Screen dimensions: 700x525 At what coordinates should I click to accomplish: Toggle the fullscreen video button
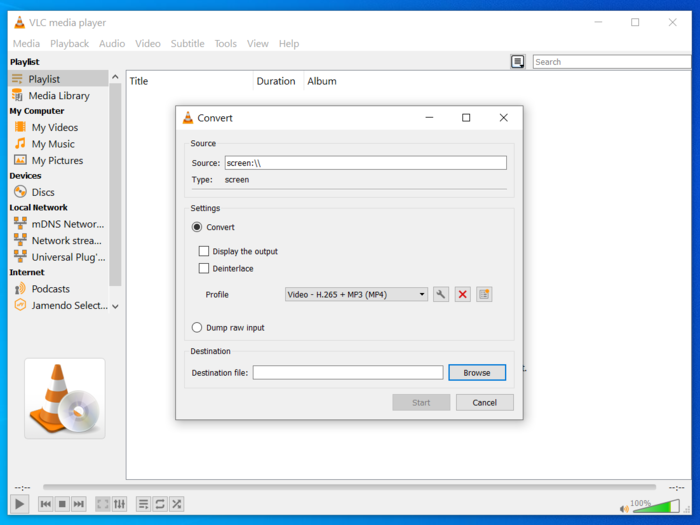coord(103,504)
